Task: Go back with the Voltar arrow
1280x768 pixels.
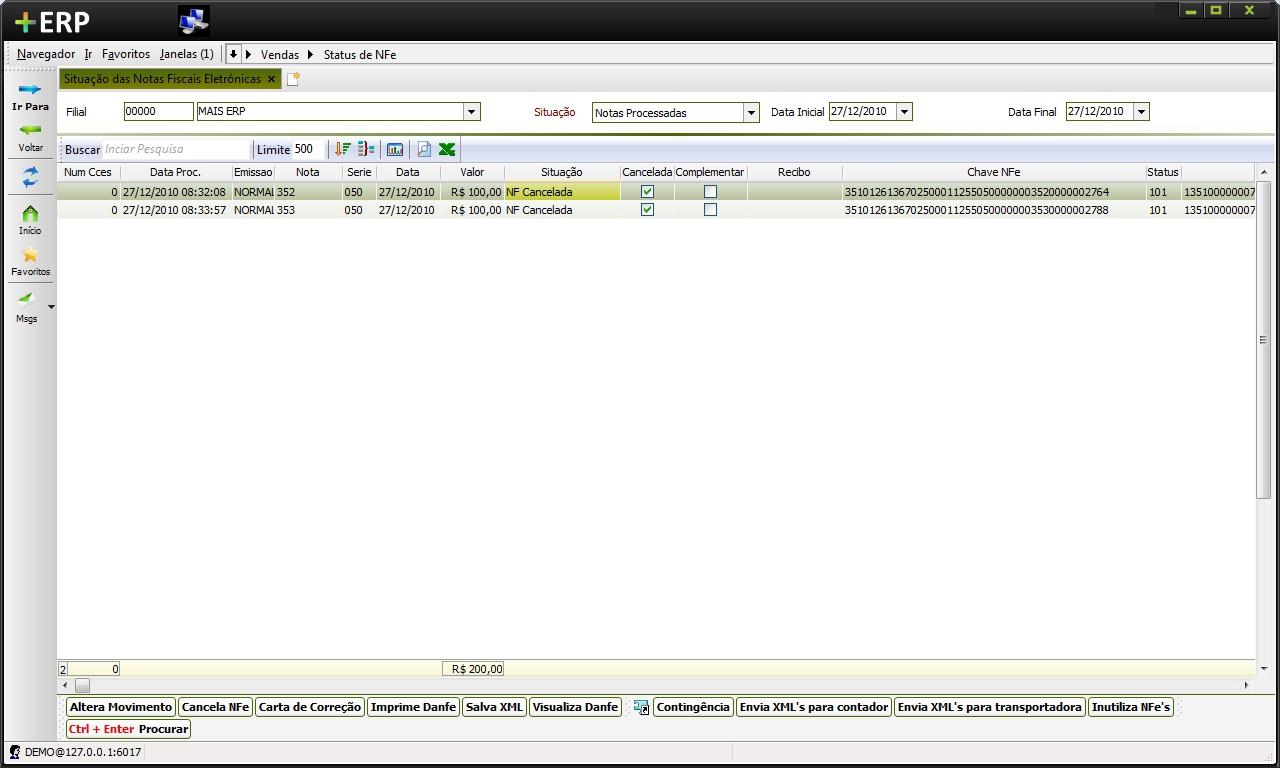Action: tap(30, 130)
